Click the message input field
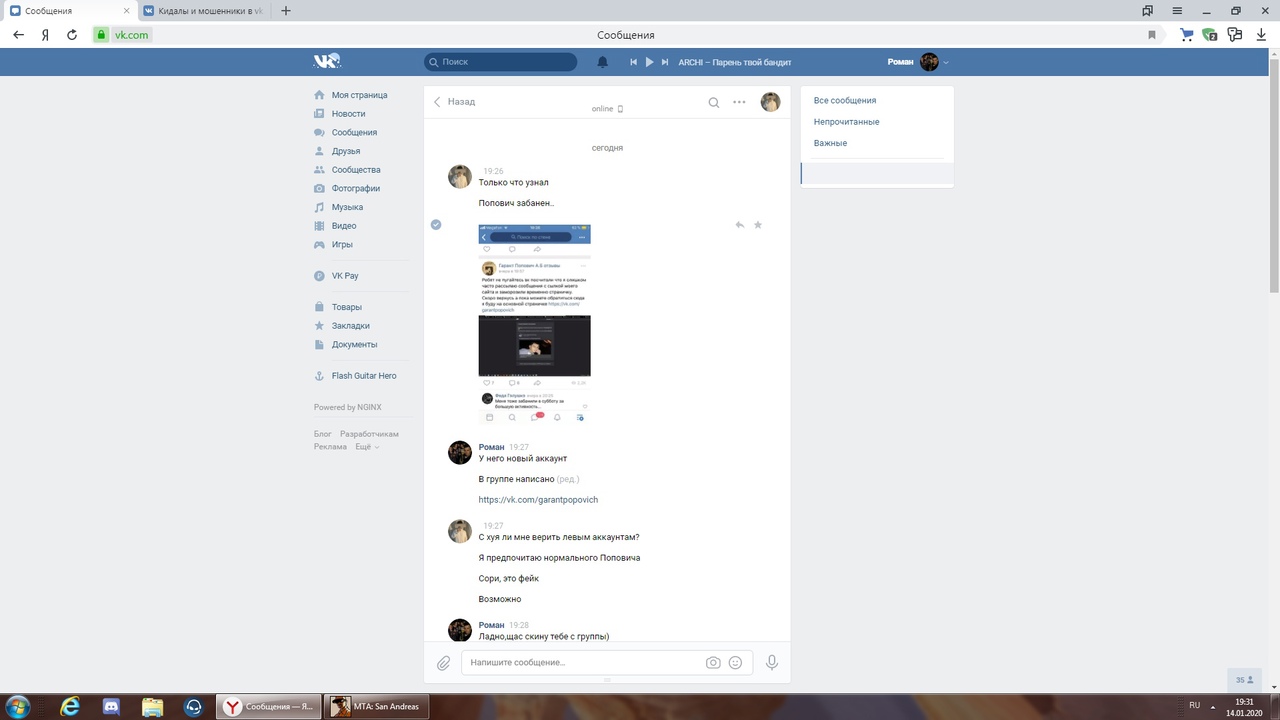 pos(580,663)
